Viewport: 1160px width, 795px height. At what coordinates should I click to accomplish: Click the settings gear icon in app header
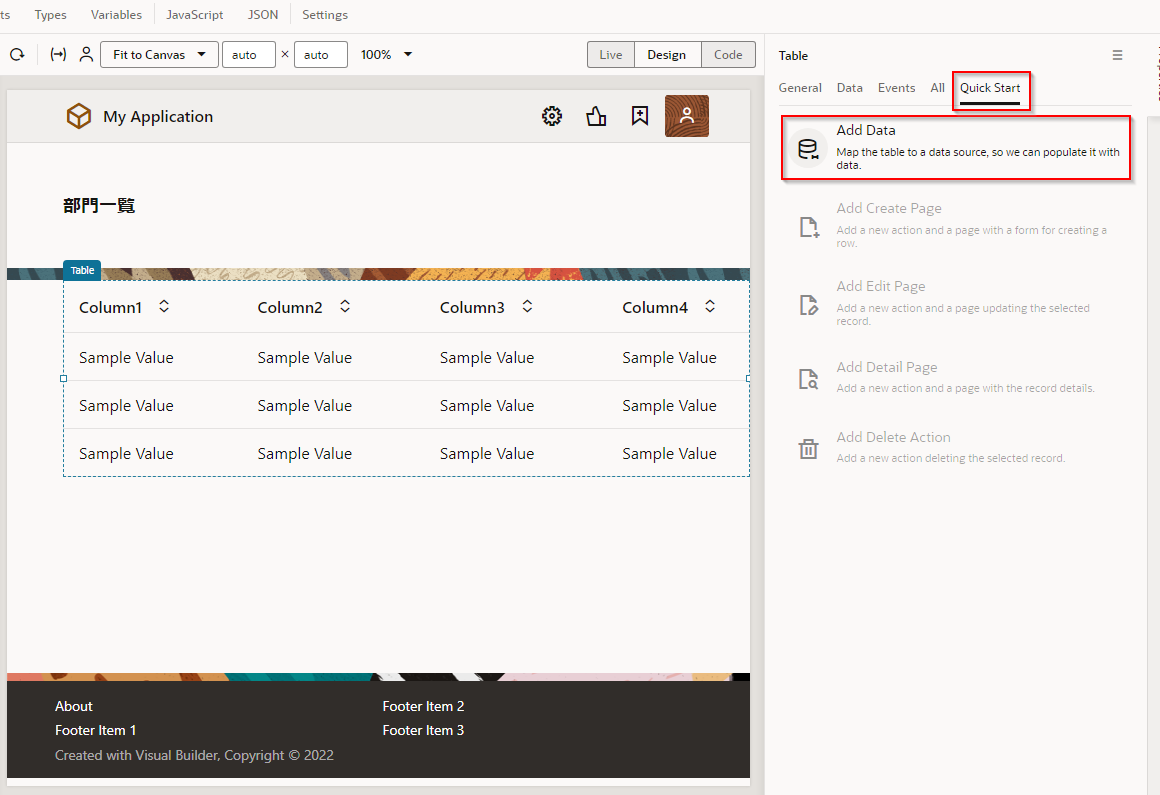[551, 116]
